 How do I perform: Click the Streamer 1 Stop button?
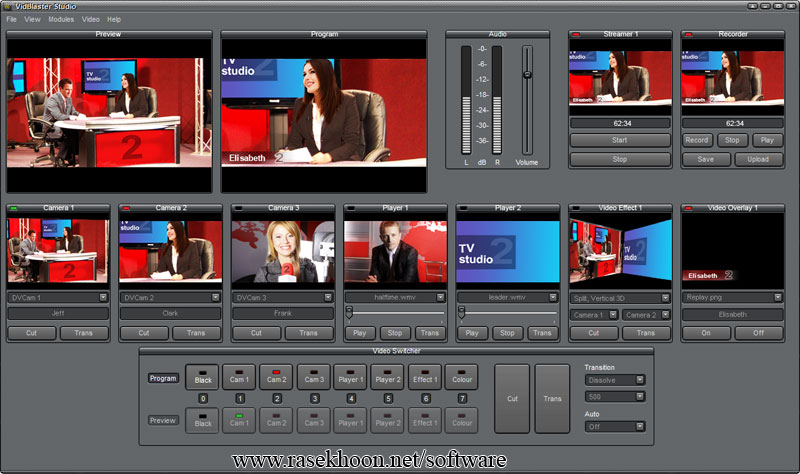(620, 159)
